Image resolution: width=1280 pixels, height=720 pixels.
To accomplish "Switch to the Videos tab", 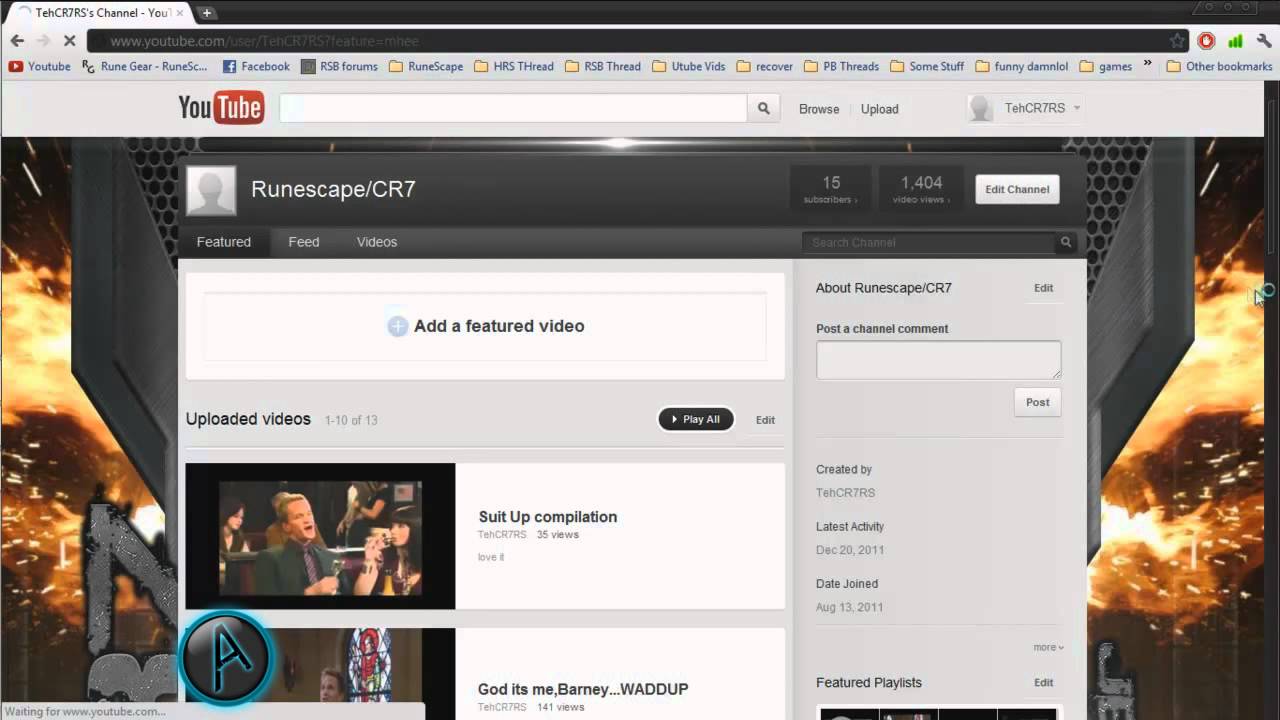I will coord(377,242).
